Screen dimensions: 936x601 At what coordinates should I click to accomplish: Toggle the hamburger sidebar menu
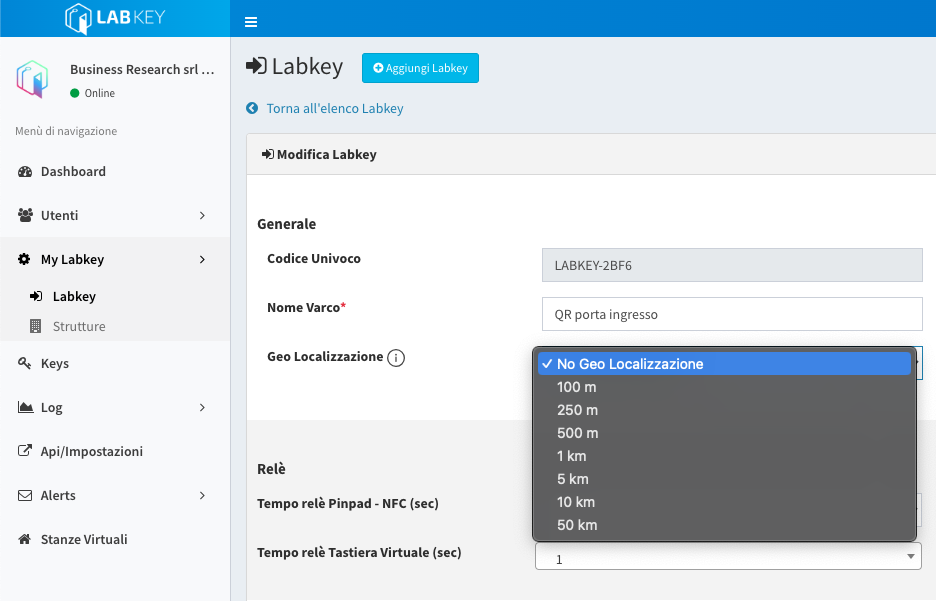click(251, 22)
